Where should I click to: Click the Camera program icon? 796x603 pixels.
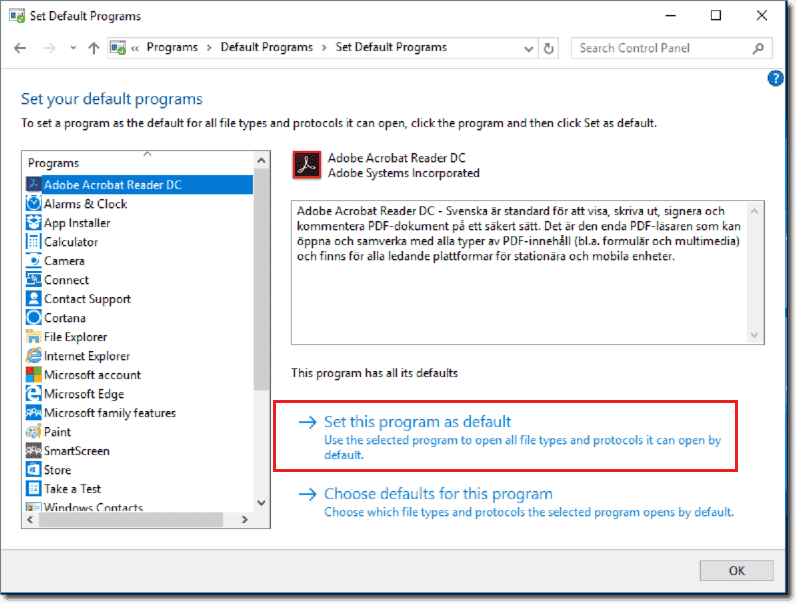(x=34, y=260)
